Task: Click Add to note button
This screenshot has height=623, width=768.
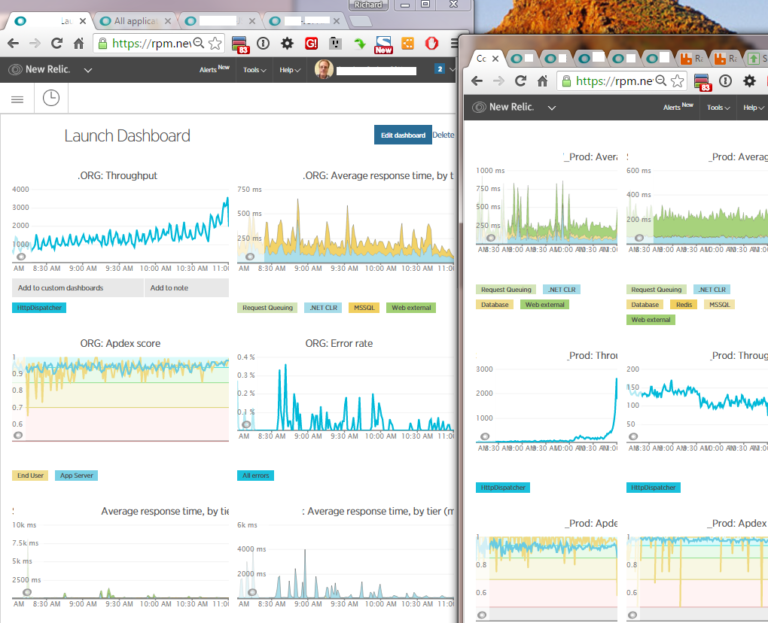Action: pos(187,288)
